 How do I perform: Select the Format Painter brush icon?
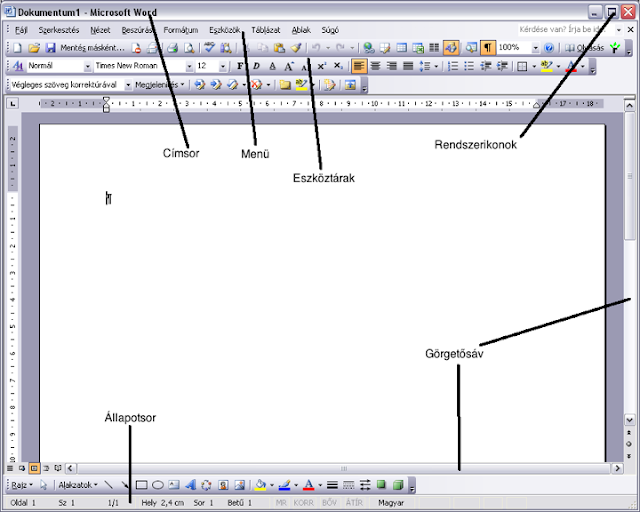(x=296, y=48)
